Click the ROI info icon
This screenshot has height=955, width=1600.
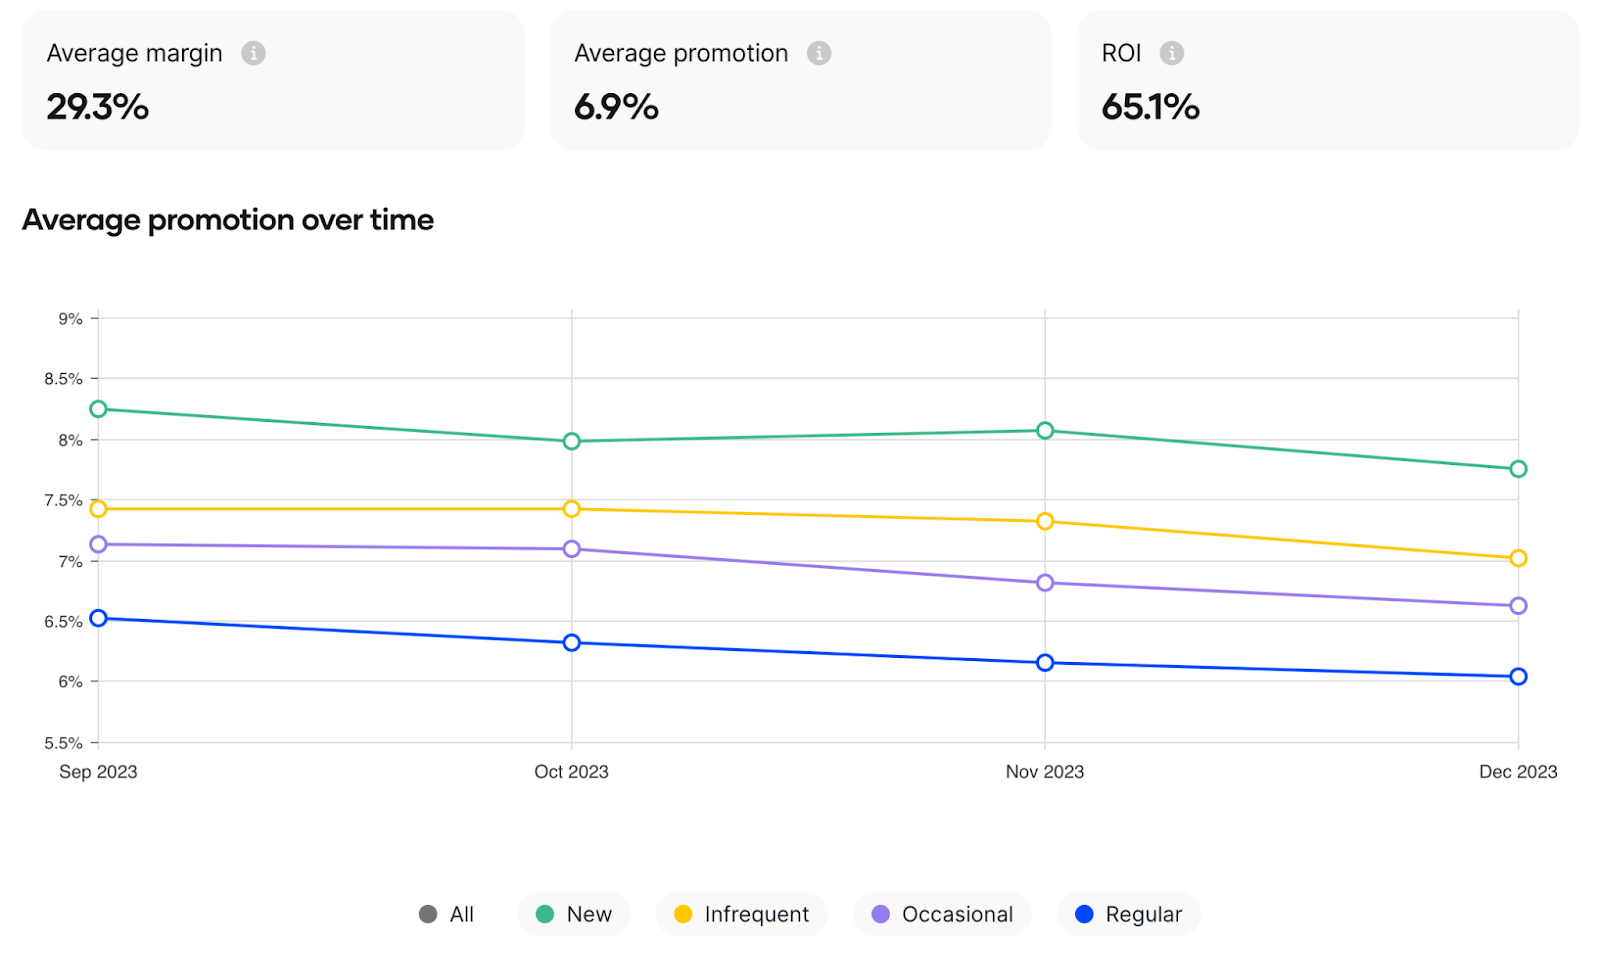click(x=1172, y=53)
